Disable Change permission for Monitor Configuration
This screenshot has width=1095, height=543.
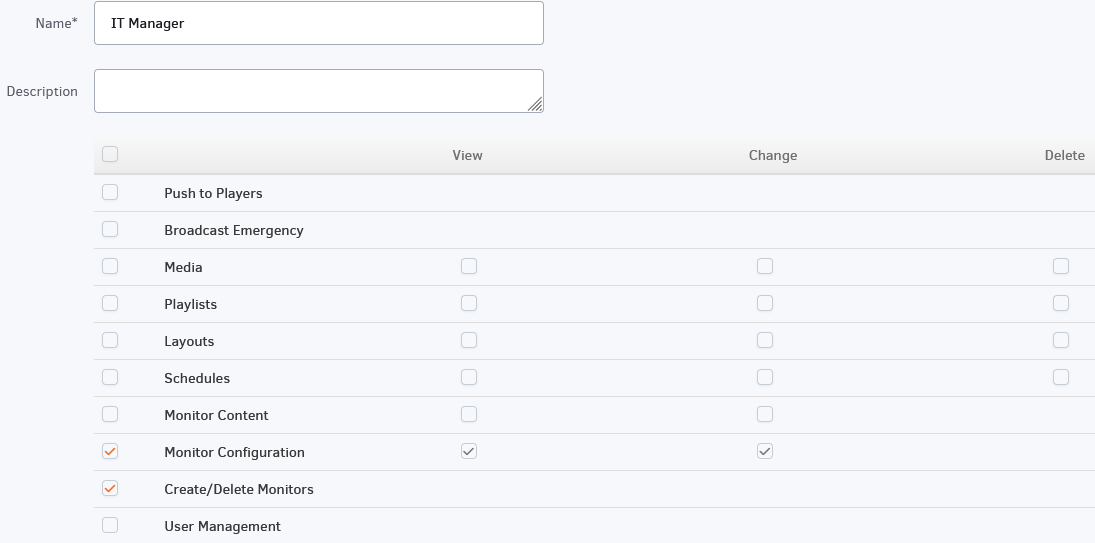[765, 451]
